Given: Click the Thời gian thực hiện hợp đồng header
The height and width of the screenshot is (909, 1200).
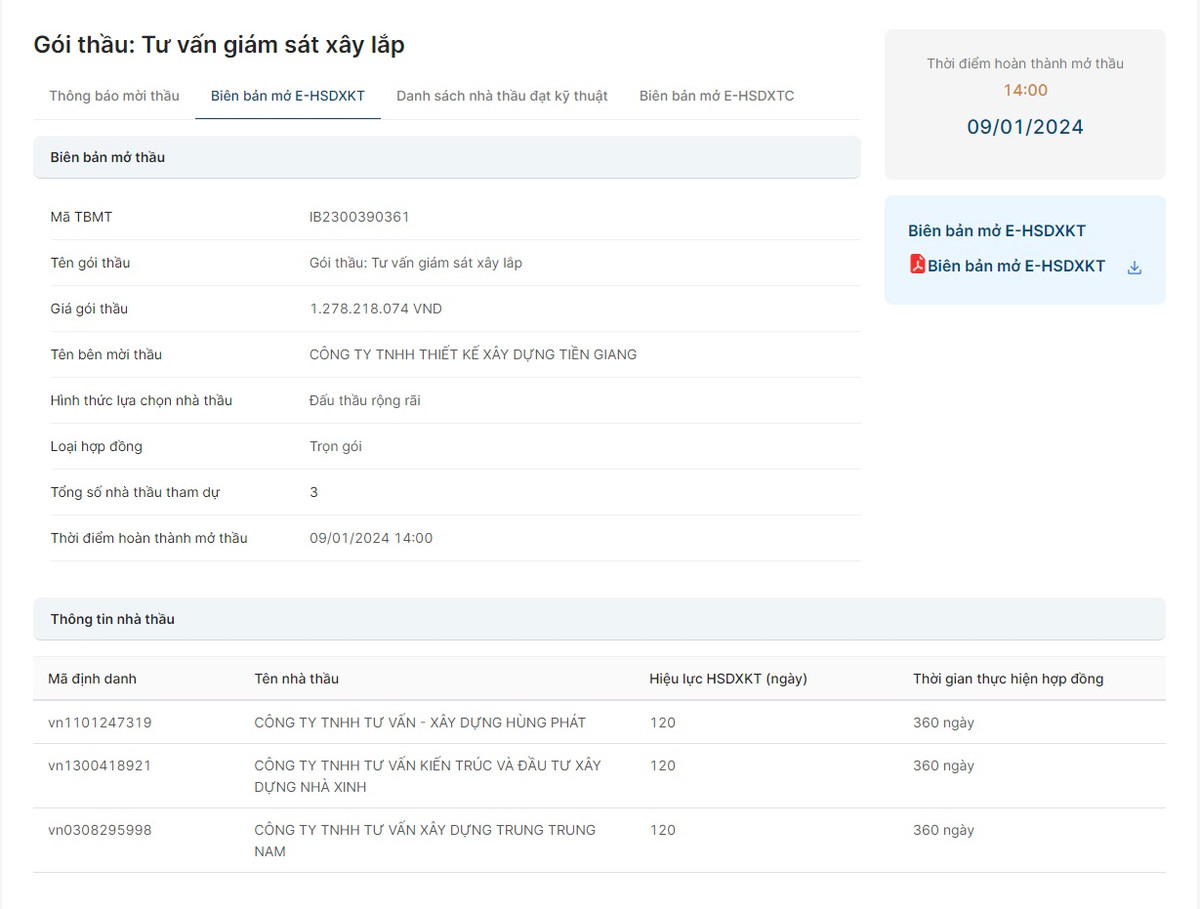Looking at the screenshot, I should click(x=1008, y=679).
